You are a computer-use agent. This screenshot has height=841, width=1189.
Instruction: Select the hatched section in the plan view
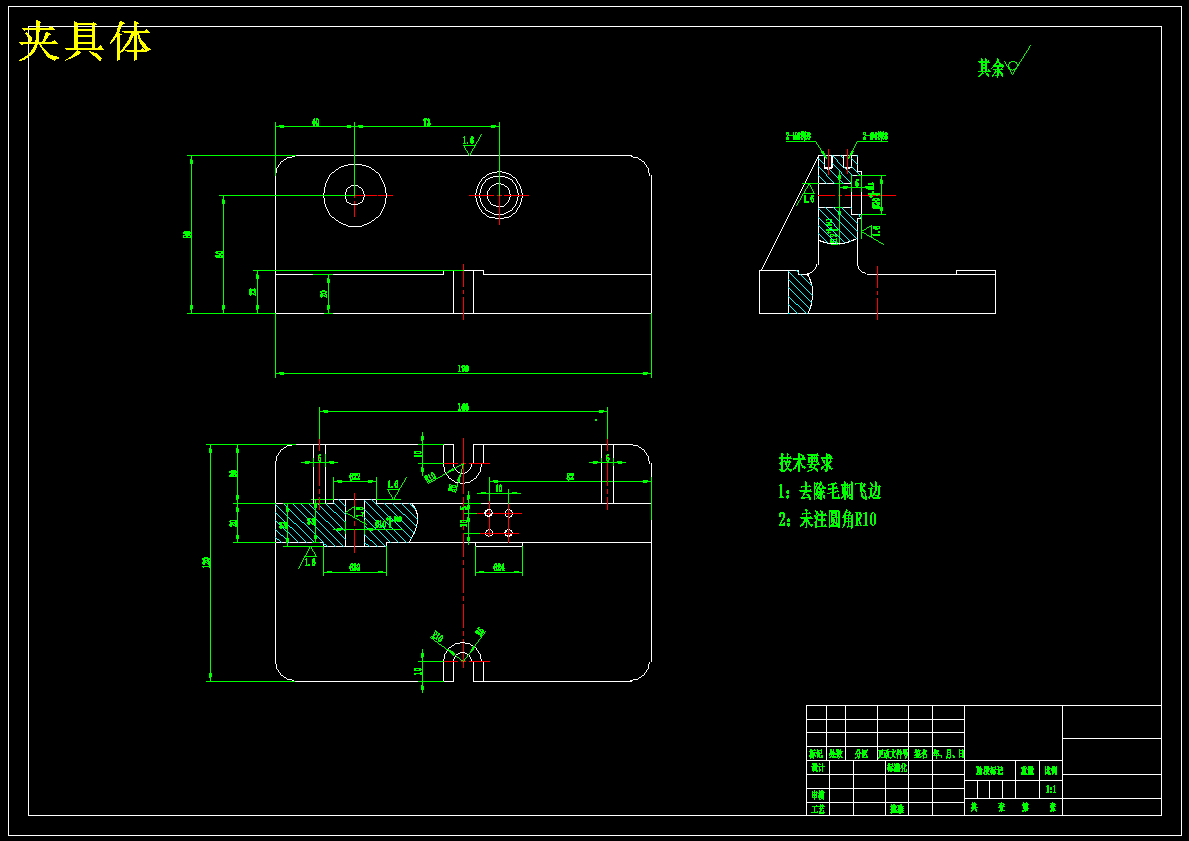347,522
